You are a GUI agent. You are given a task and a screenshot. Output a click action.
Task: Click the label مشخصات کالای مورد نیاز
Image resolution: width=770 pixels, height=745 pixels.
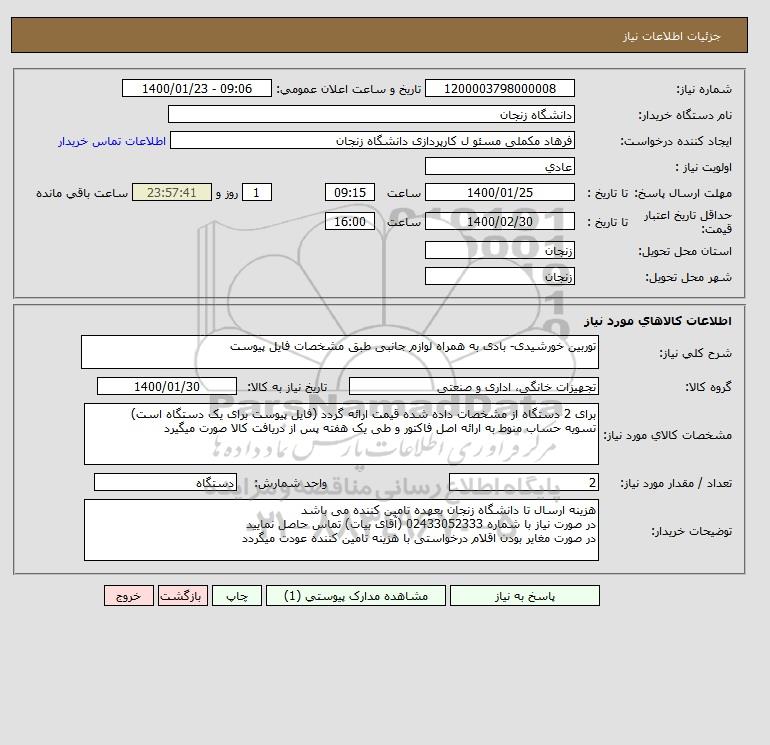(x=667, y=435)
